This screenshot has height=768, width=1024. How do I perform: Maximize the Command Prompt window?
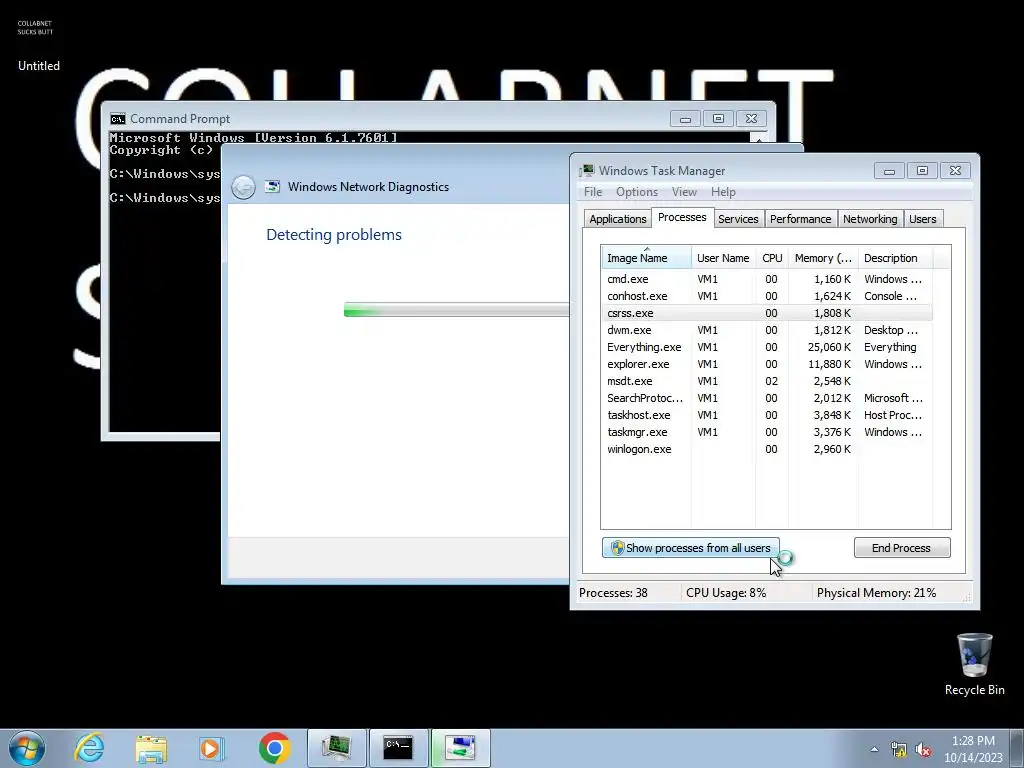point(718,119)
